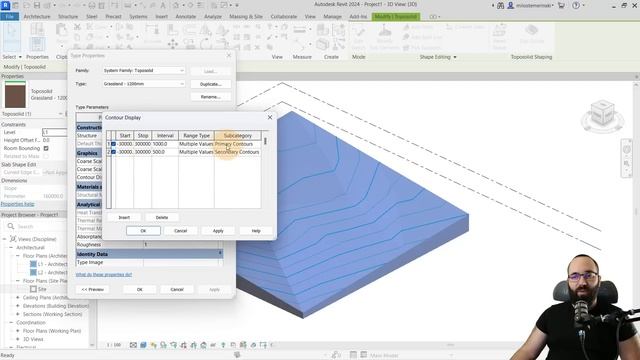
Task: Click the Project Browser search magnifier icon
Action: [11, 226]
